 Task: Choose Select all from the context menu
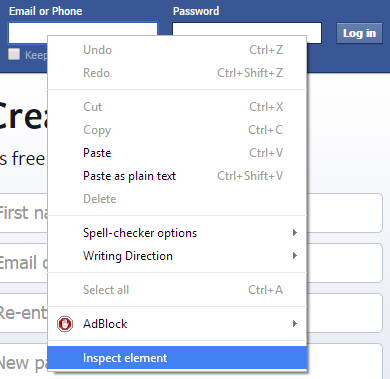click(177, 290)
